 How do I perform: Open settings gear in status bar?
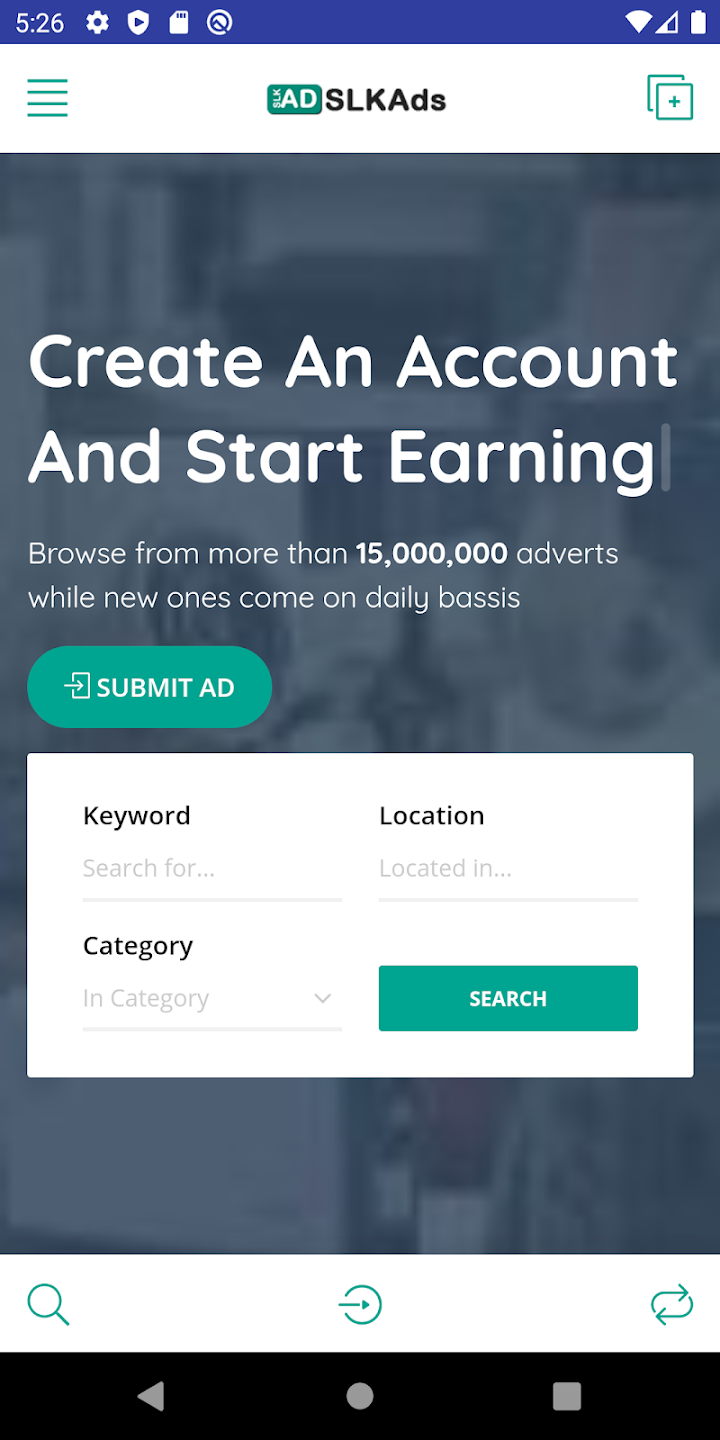pyautogui.click(x=97, y=22)
